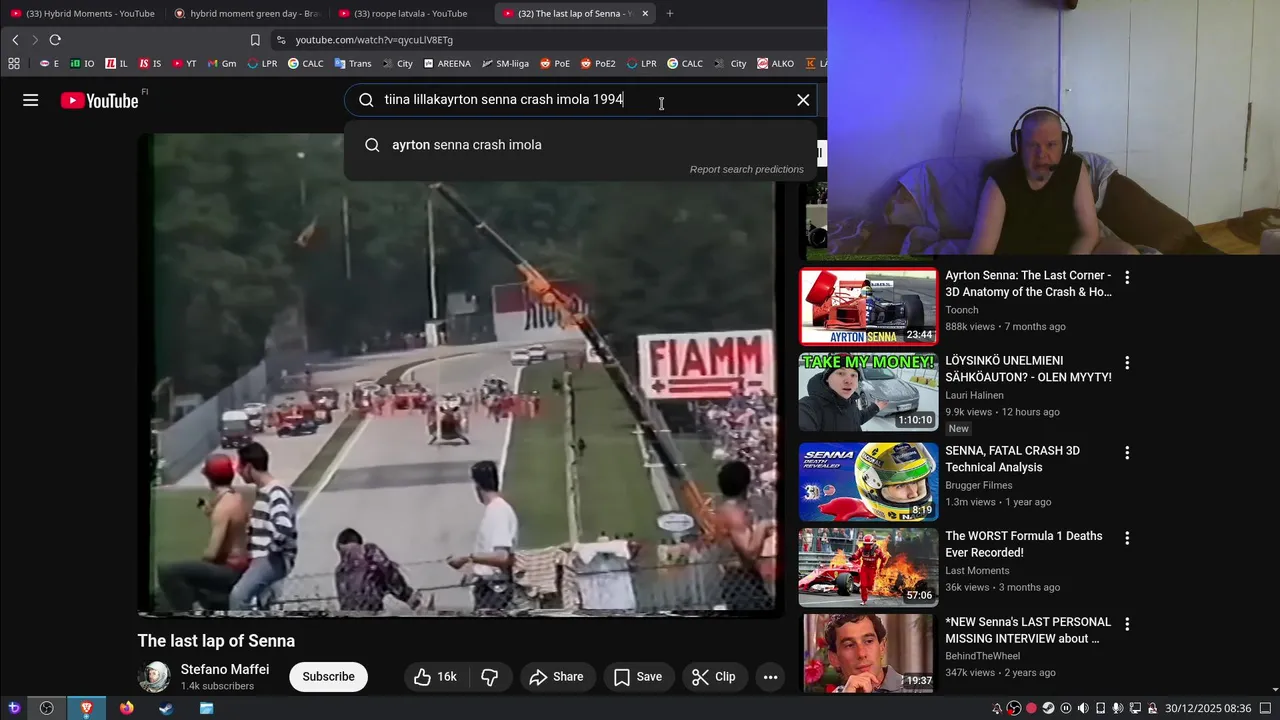The width and height of the screenshot is (1280, 720).
Task: Bookmark this page with the bookmark icon
Action: (255, 40)
